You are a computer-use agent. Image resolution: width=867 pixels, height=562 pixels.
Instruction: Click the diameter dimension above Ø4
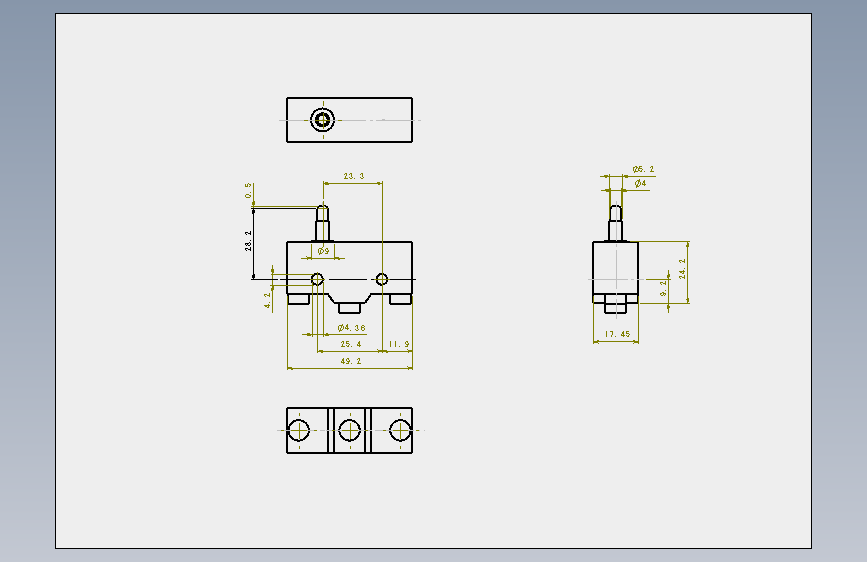click(643, 169)
